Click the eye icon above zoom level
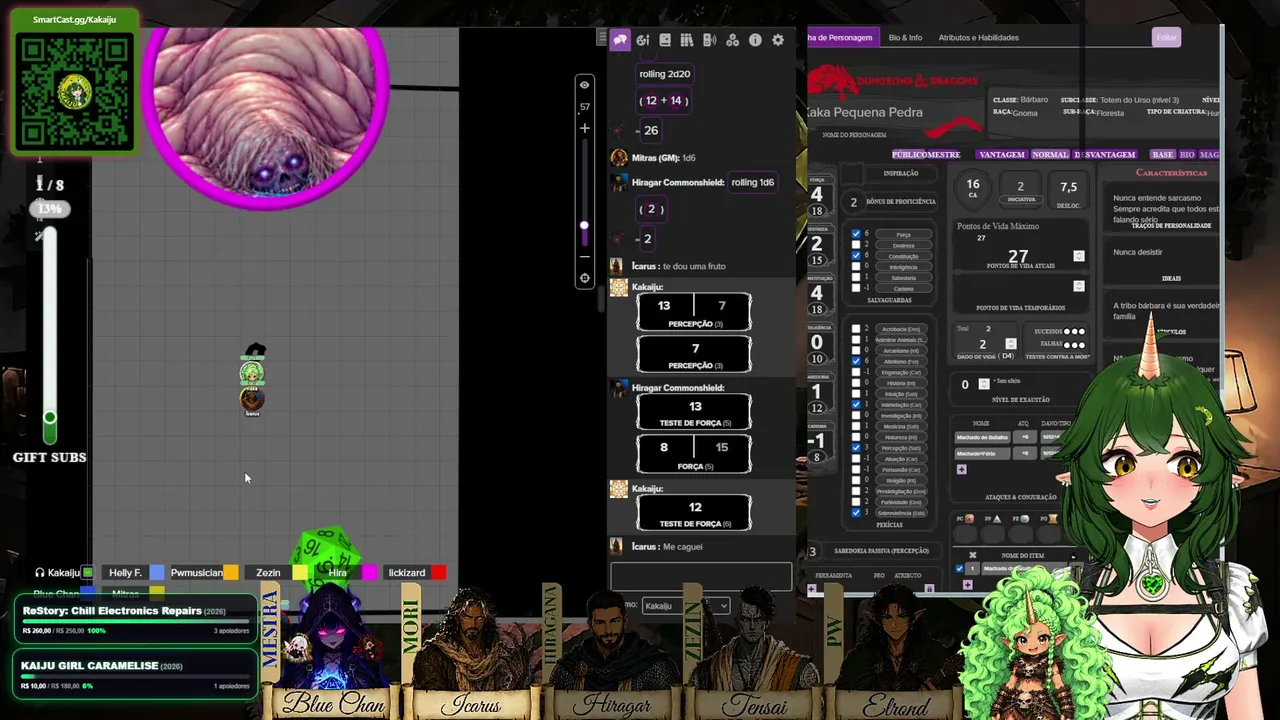The image size is (1280, 720). (x=585, y=85)
